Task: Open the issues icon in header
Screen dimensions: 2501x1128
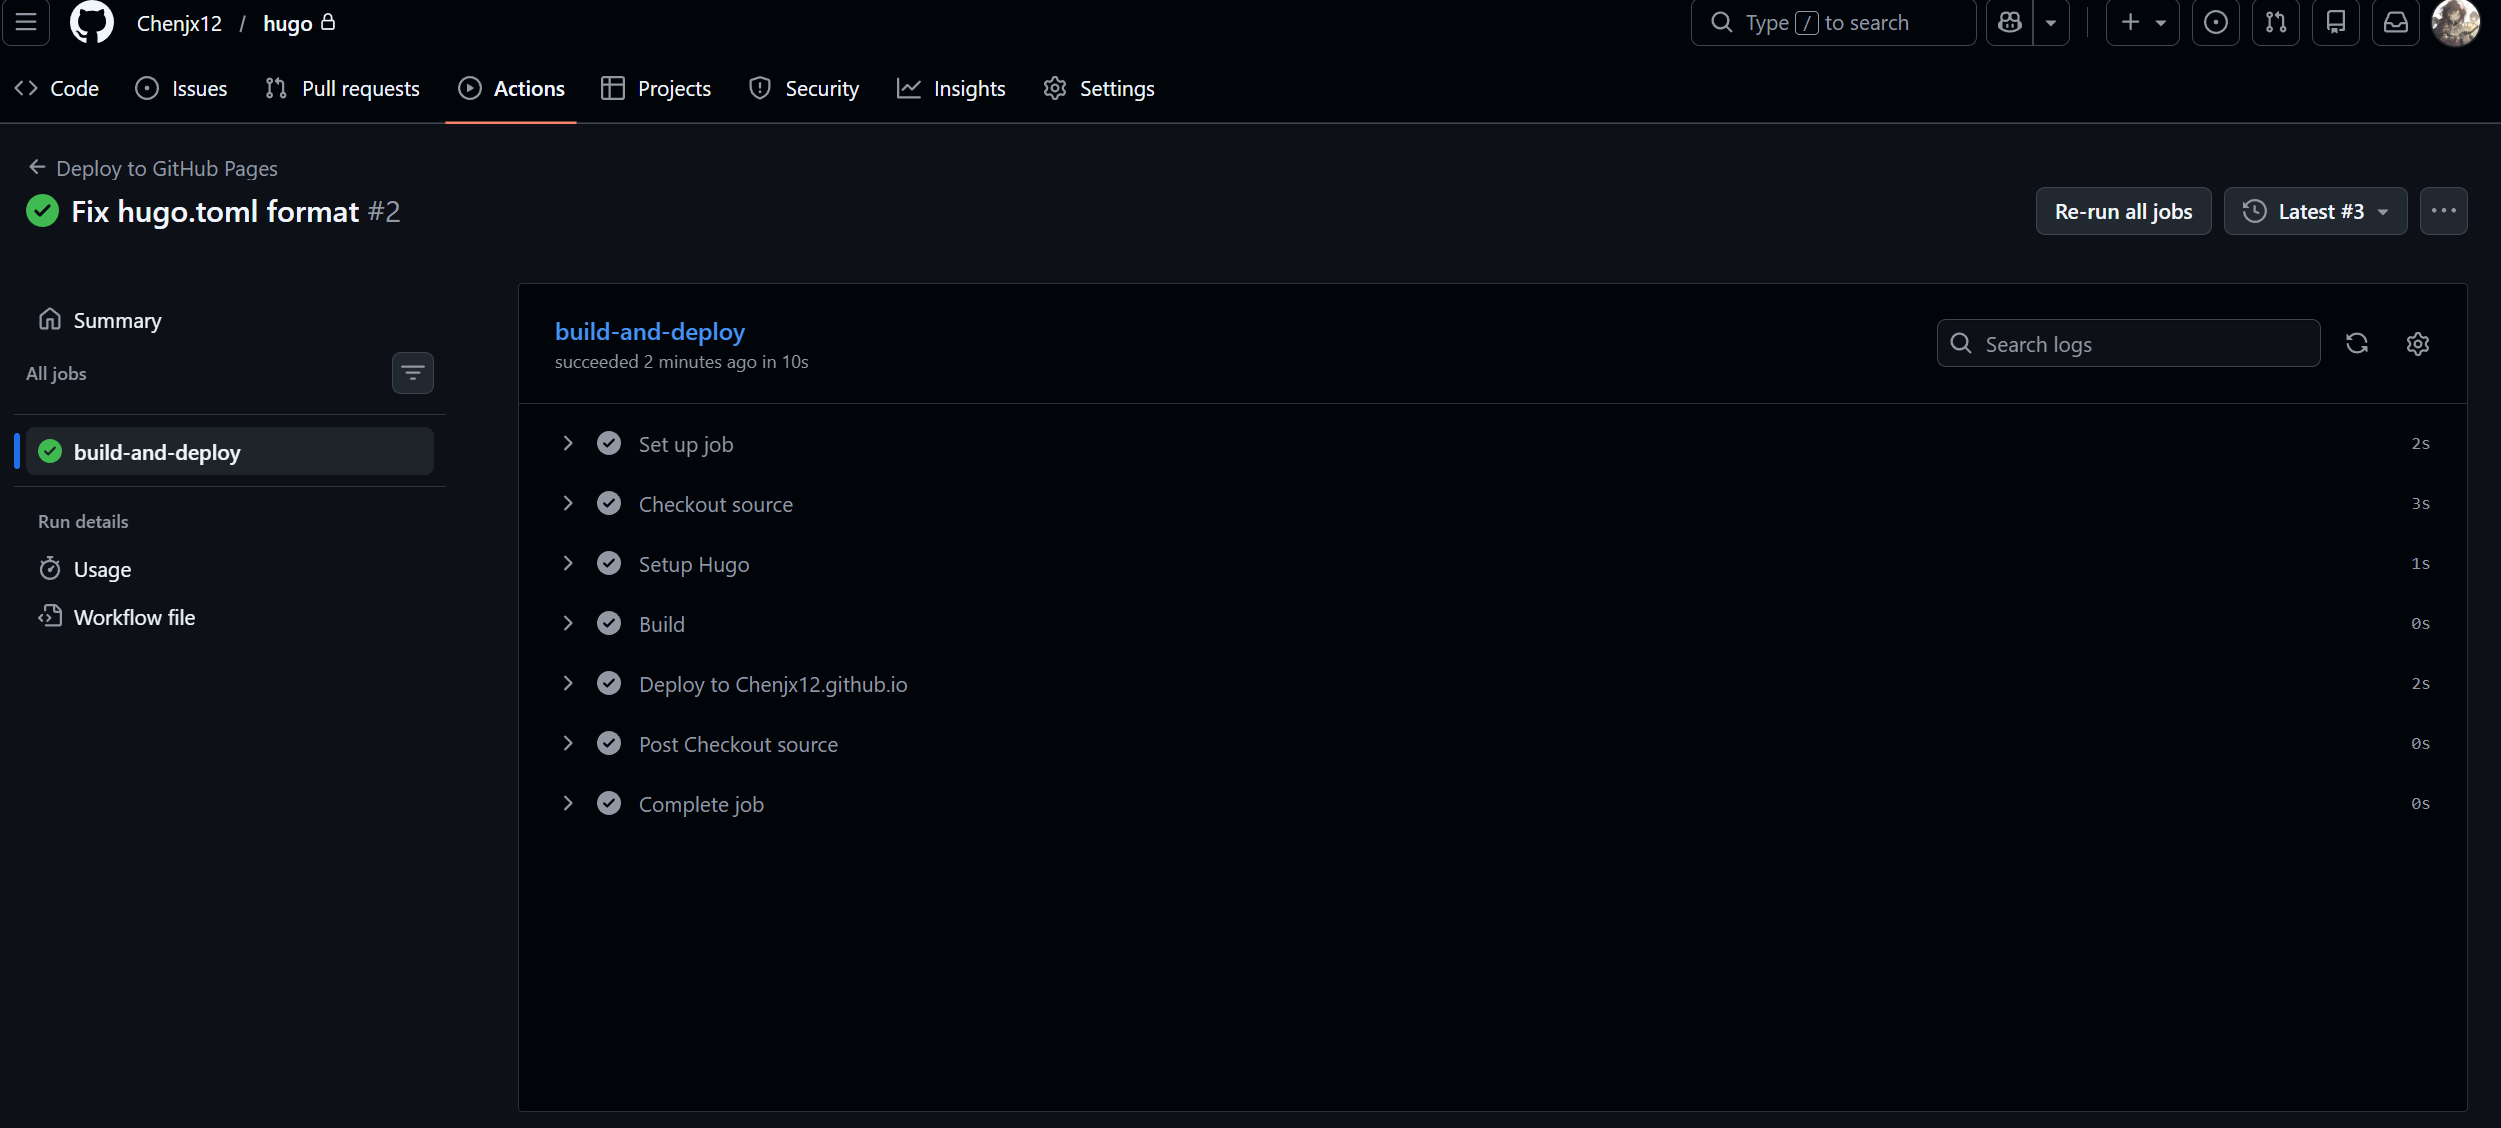Action: [x=2216, y=22]
